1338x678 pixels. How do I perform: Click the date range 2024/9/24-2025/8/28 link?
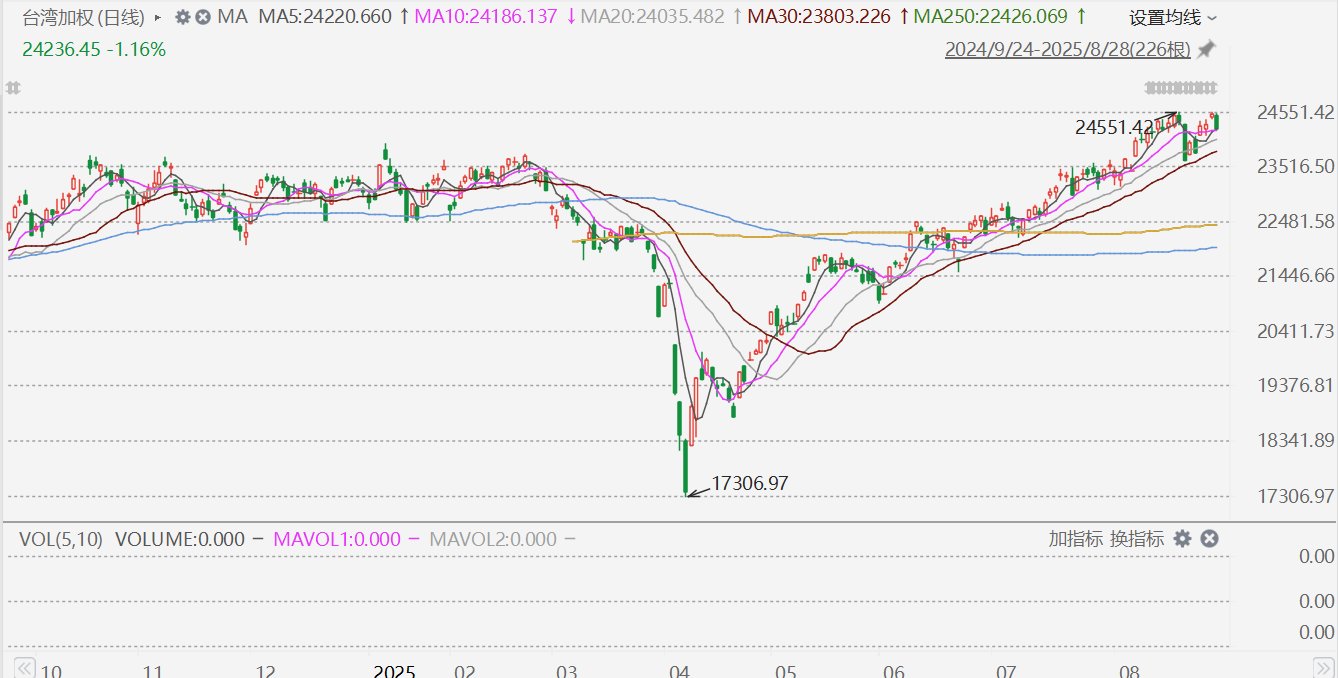point(1068,49)
